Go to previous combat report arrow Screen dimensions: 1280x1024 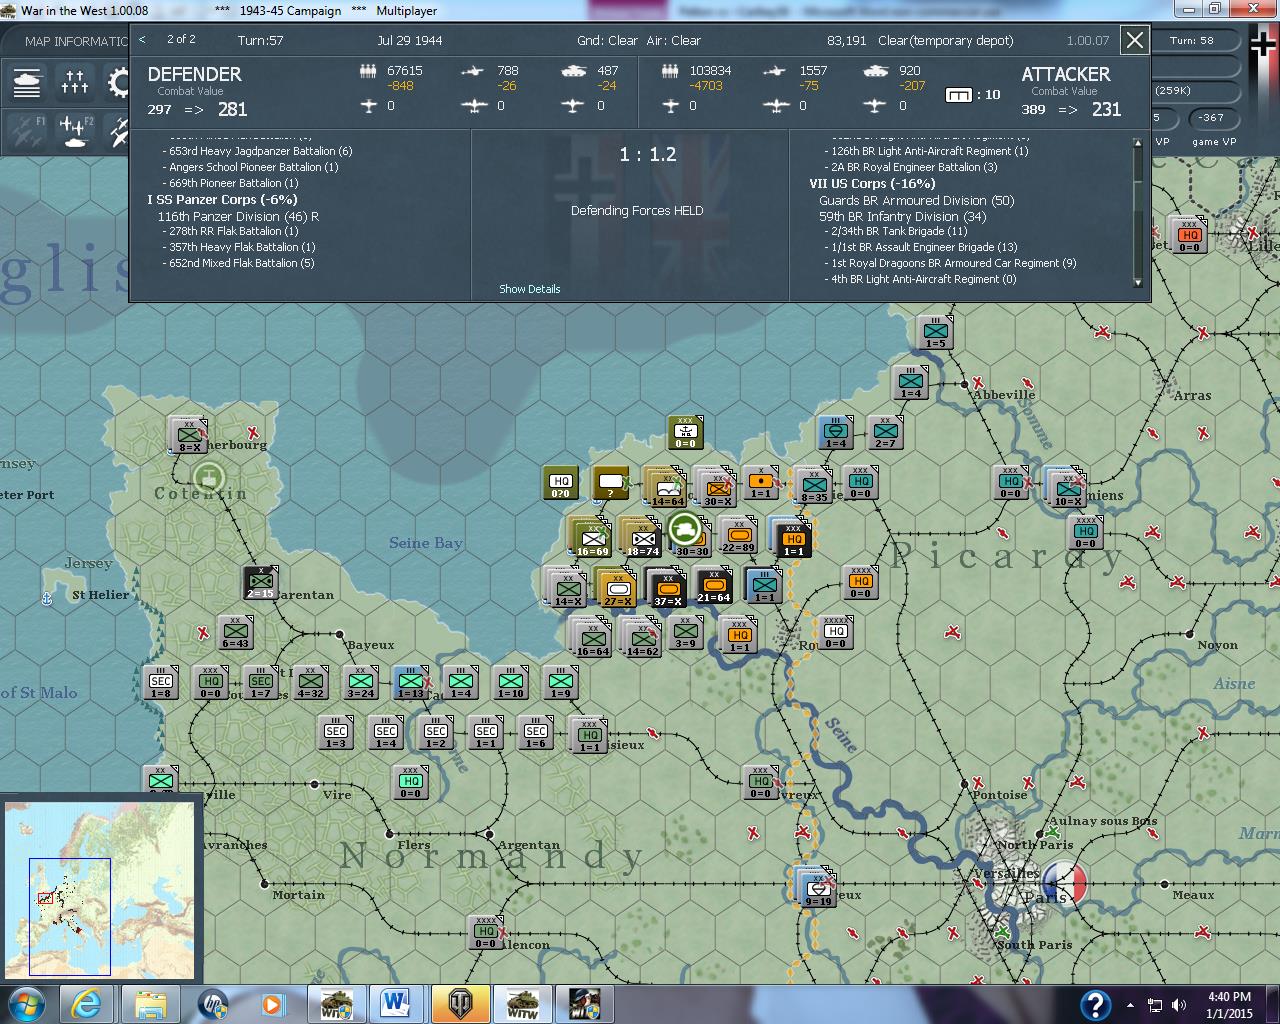[142, 40]
